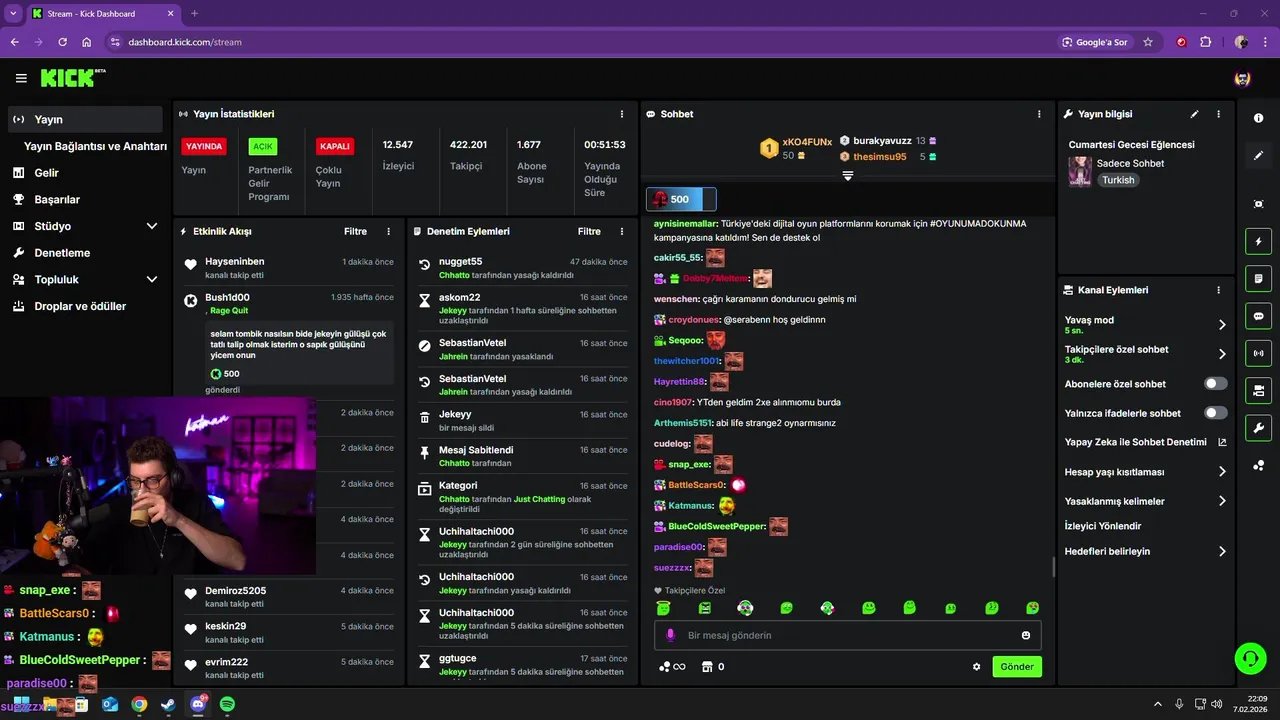Bookmark page with star icon
The height and width of the screenshot is (720, 1280).
click(1148, 42)
